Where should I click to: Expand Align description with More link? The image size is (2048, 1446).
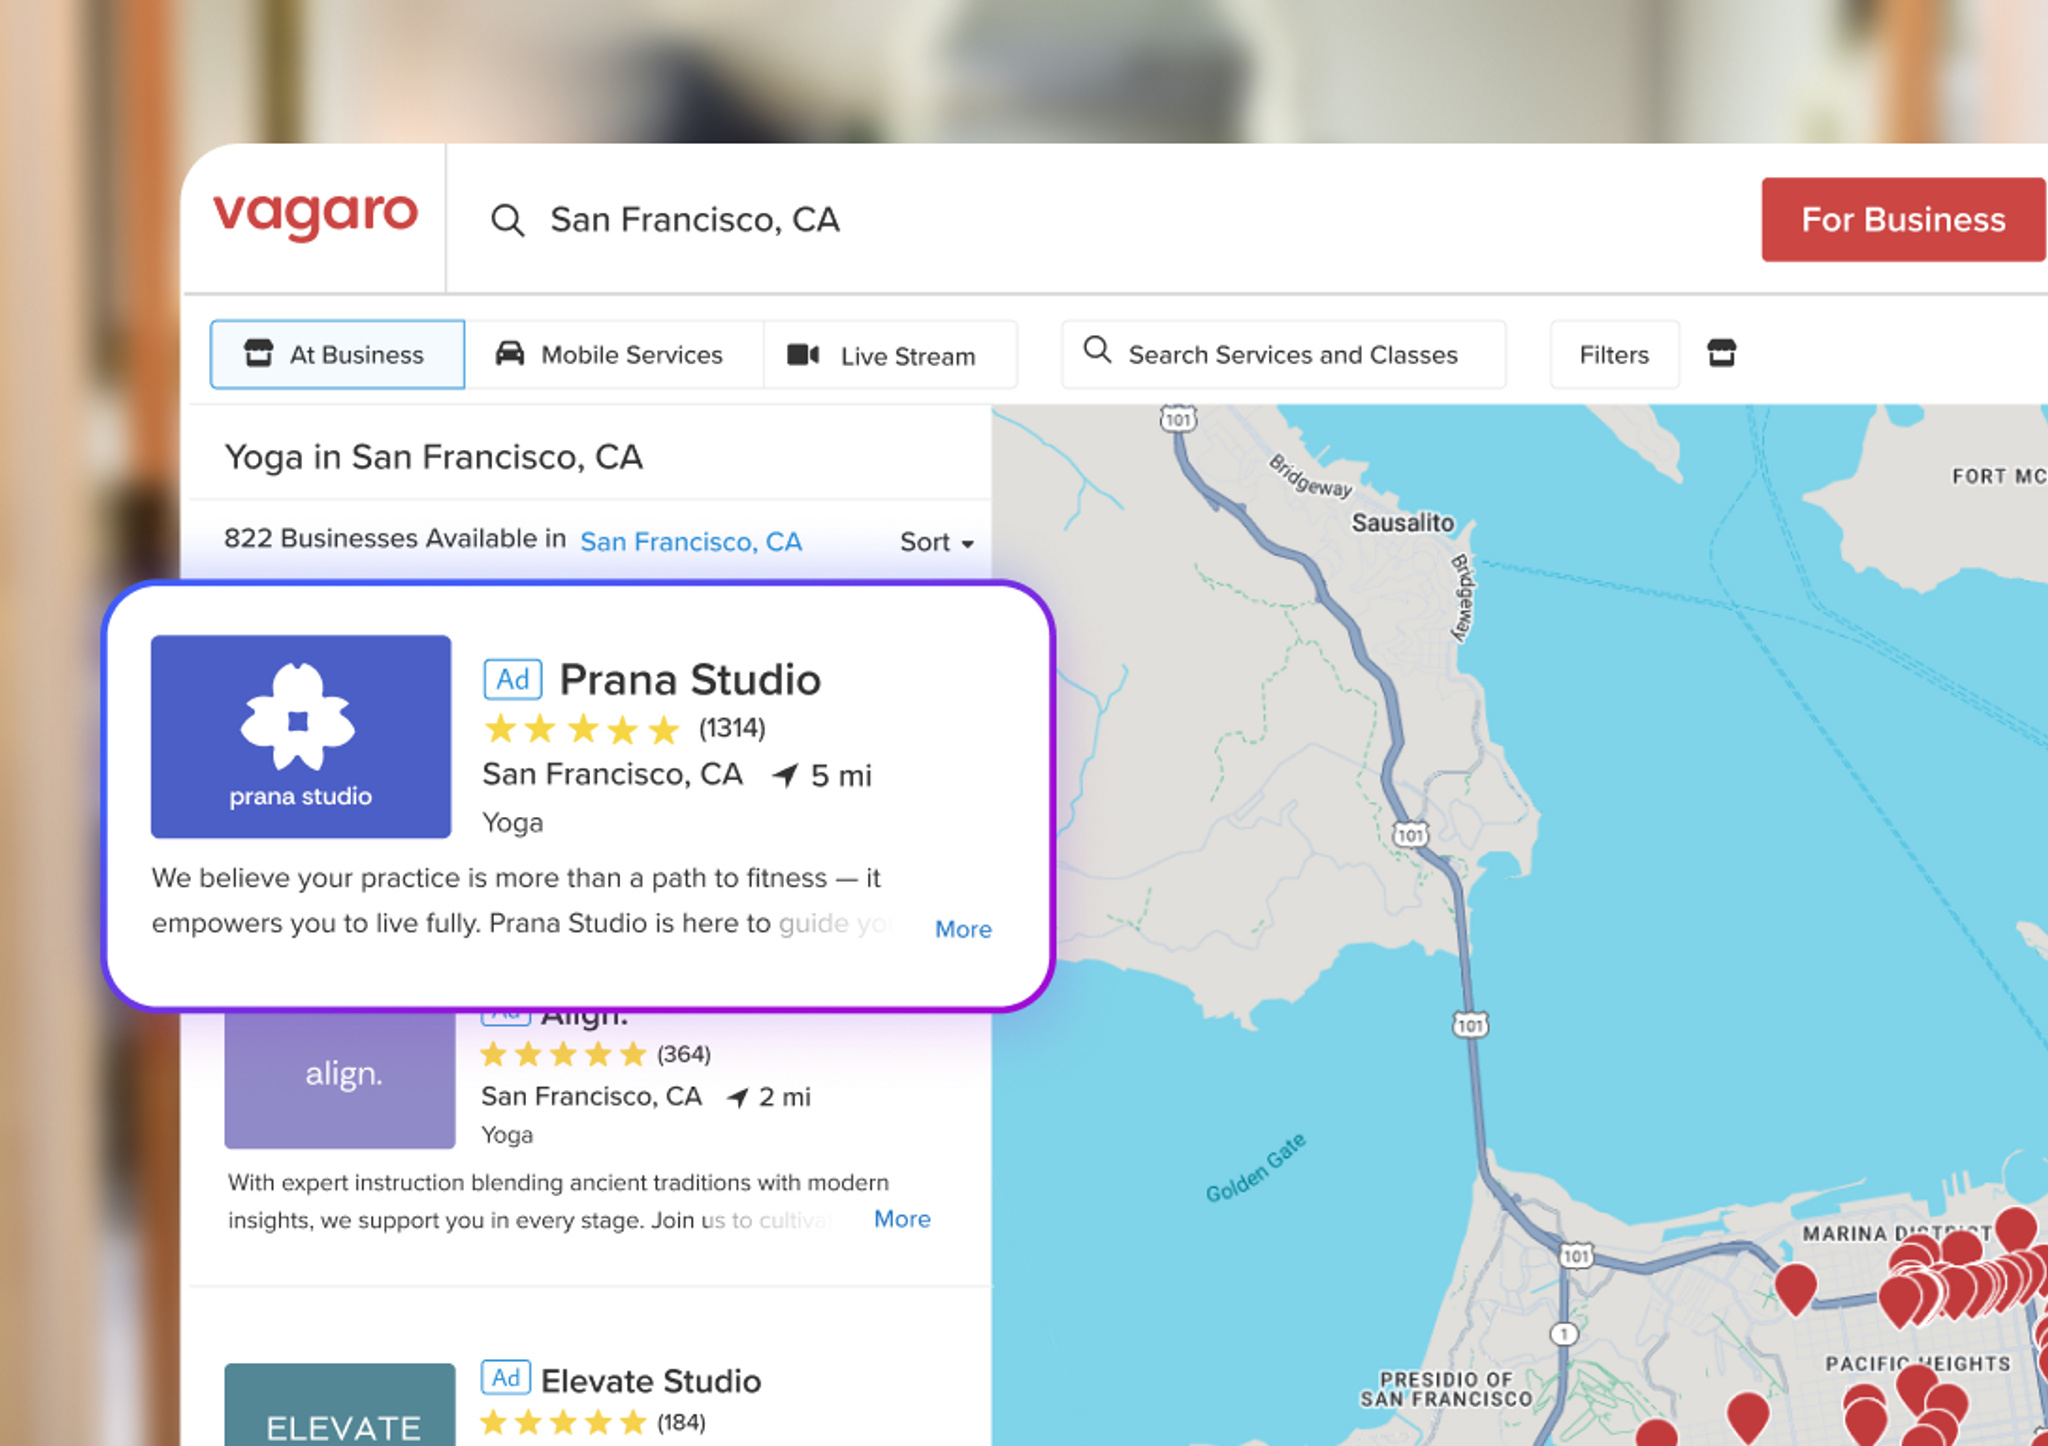pos(902,1219)
